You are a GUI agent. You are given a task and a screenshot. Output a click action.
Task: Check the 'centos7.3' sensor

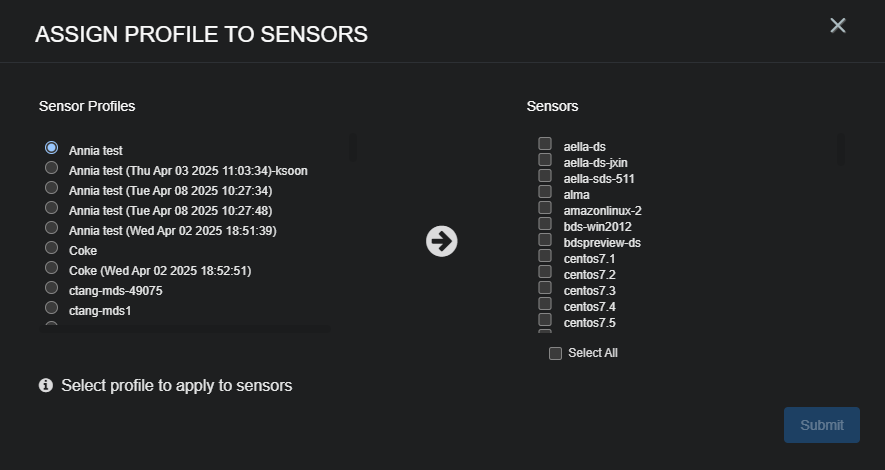coord(545,288)
